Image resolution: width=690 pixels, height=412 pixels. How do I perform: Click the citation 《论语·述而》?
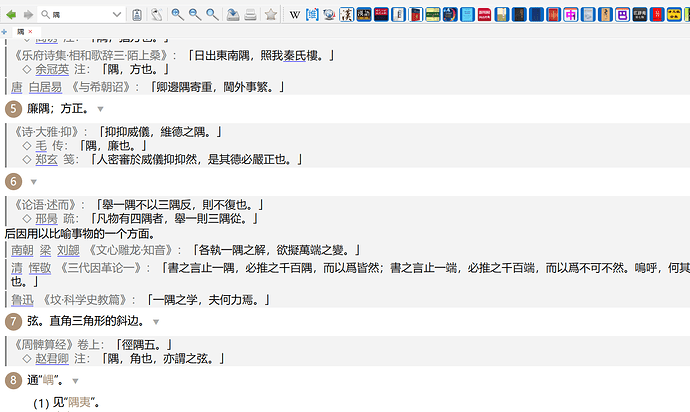point(46,205)
